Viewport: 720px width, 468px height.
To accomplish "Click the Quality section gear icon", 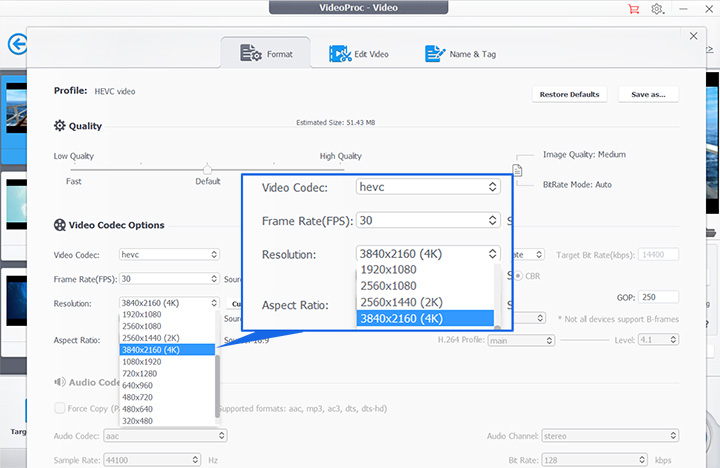I will pos(60,126).
